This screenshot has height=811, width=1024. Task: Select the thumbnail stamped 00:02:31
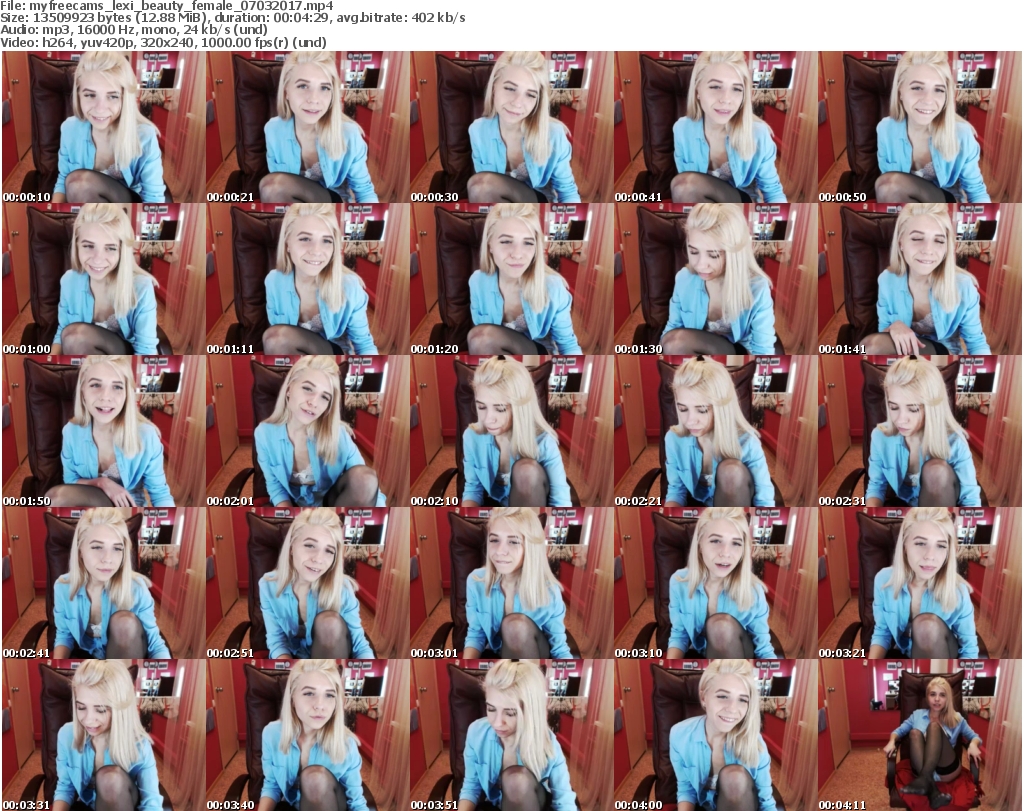pos(920,431)
